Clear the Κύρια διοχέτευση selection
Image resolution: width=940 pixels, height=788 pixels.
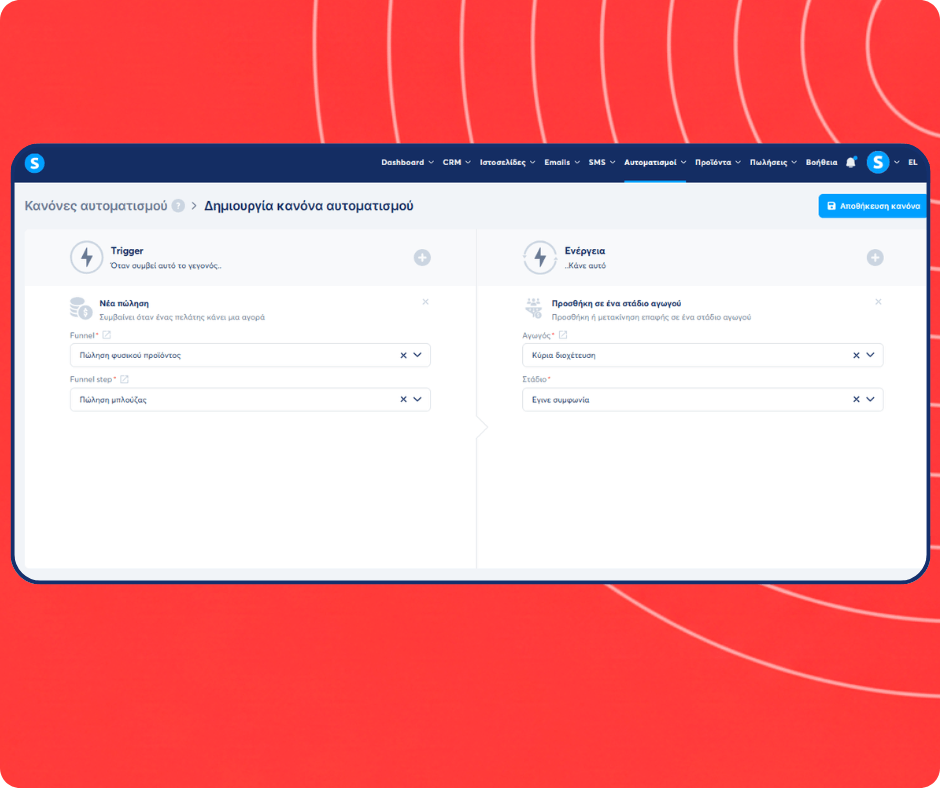click(856, 355)
